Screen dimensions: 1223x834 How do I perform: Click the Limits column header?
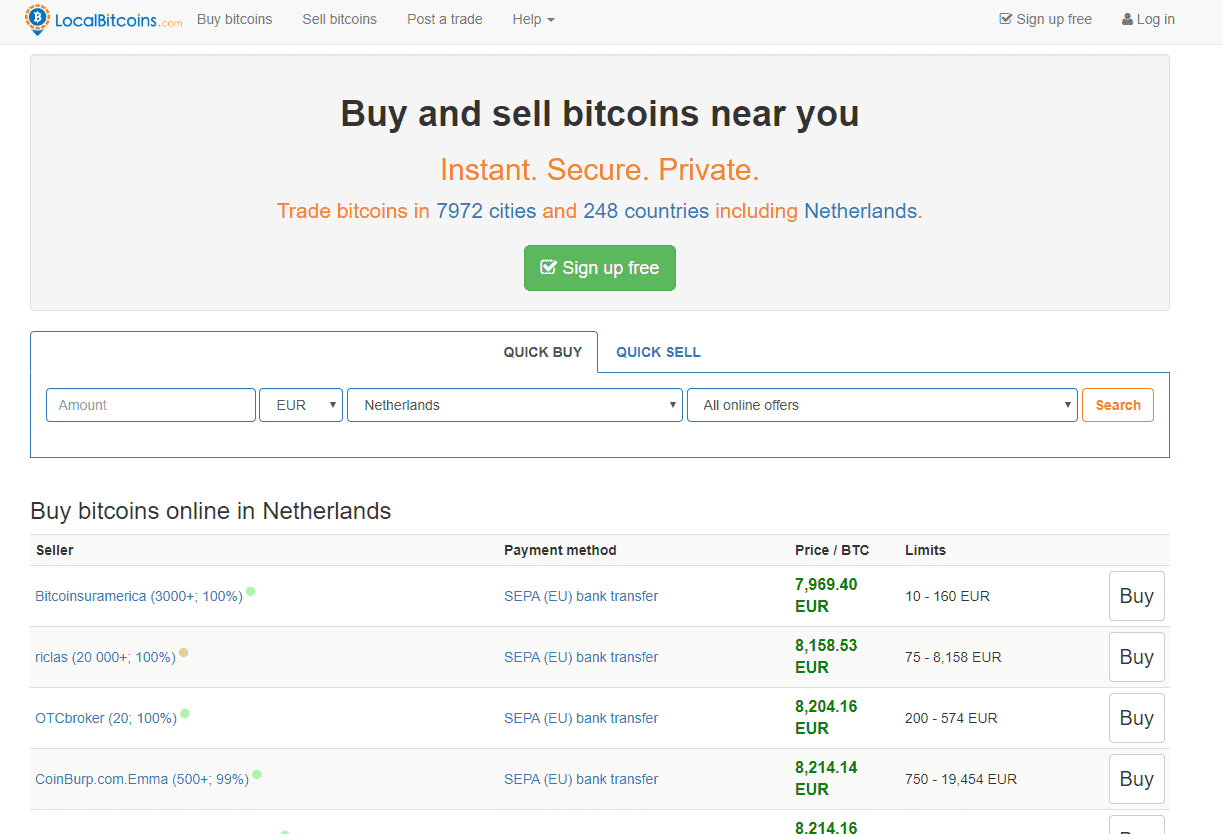925,550
